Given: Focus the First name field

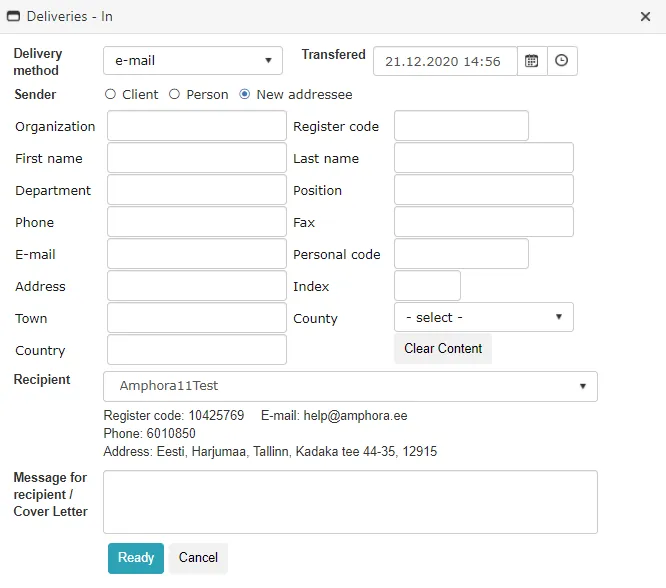Looking at the screenshot, I should (x=197, y=158).
